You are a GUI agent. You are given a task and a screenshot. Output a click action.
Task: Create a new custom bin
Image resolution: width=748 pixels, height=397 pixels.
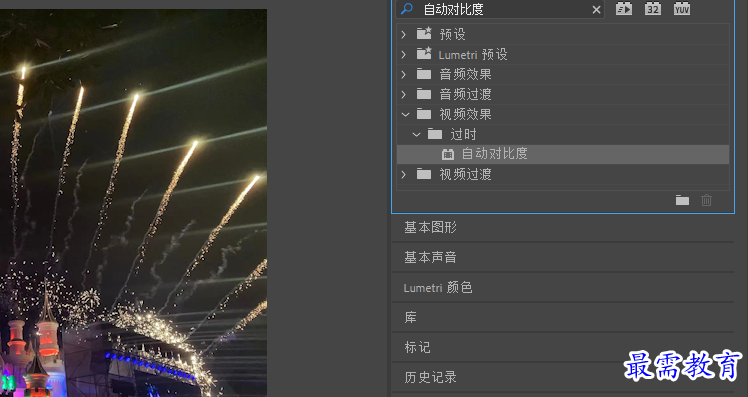click(x=682, y=200)
